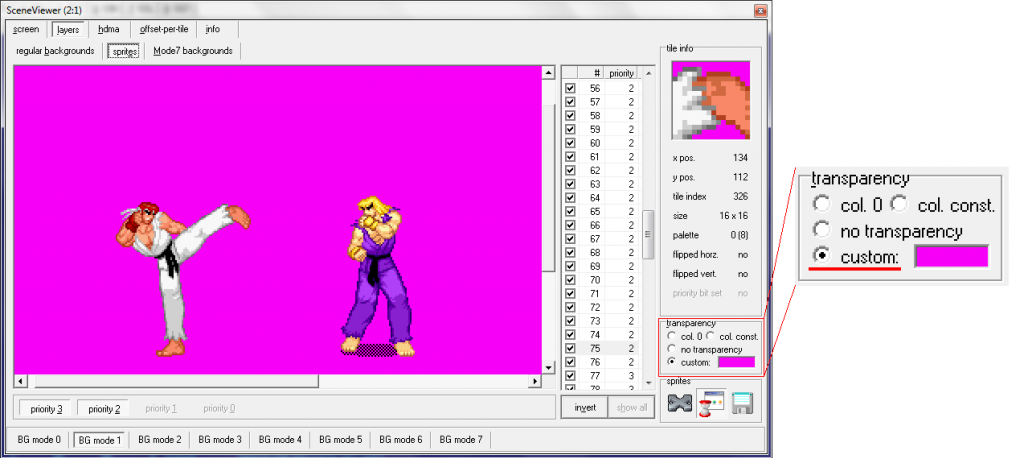
Task: Click the up arrow of the sprite list scrollbar
Action: (x=649, y=73)
